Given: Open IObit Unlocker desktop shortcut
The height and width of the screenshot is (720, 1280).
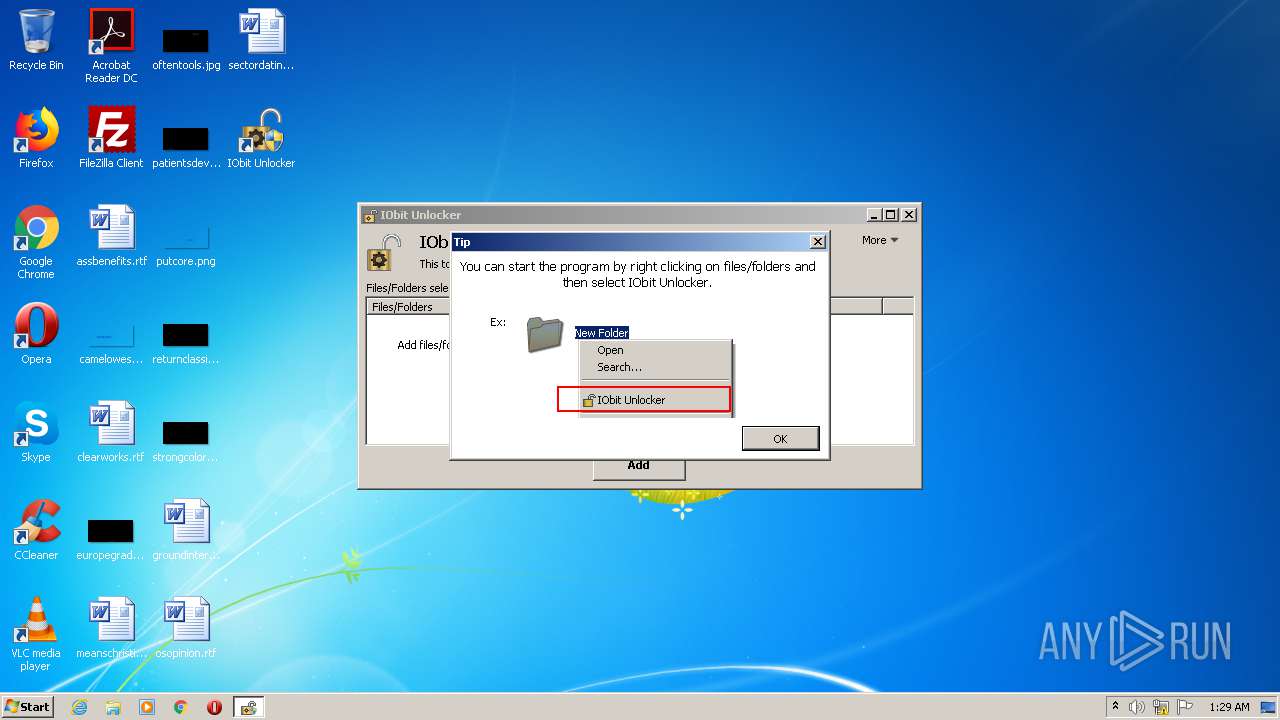Looking at the screenshot, I should click(261, 138).
